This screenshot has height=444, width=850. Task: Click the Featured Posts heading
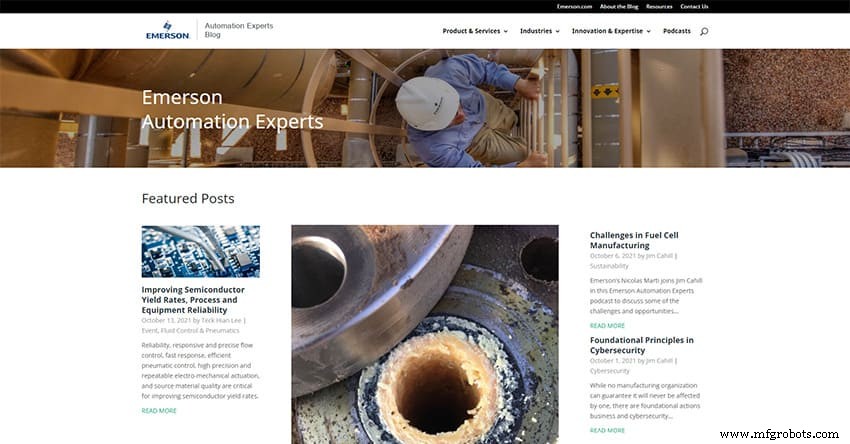pos(188,198)
